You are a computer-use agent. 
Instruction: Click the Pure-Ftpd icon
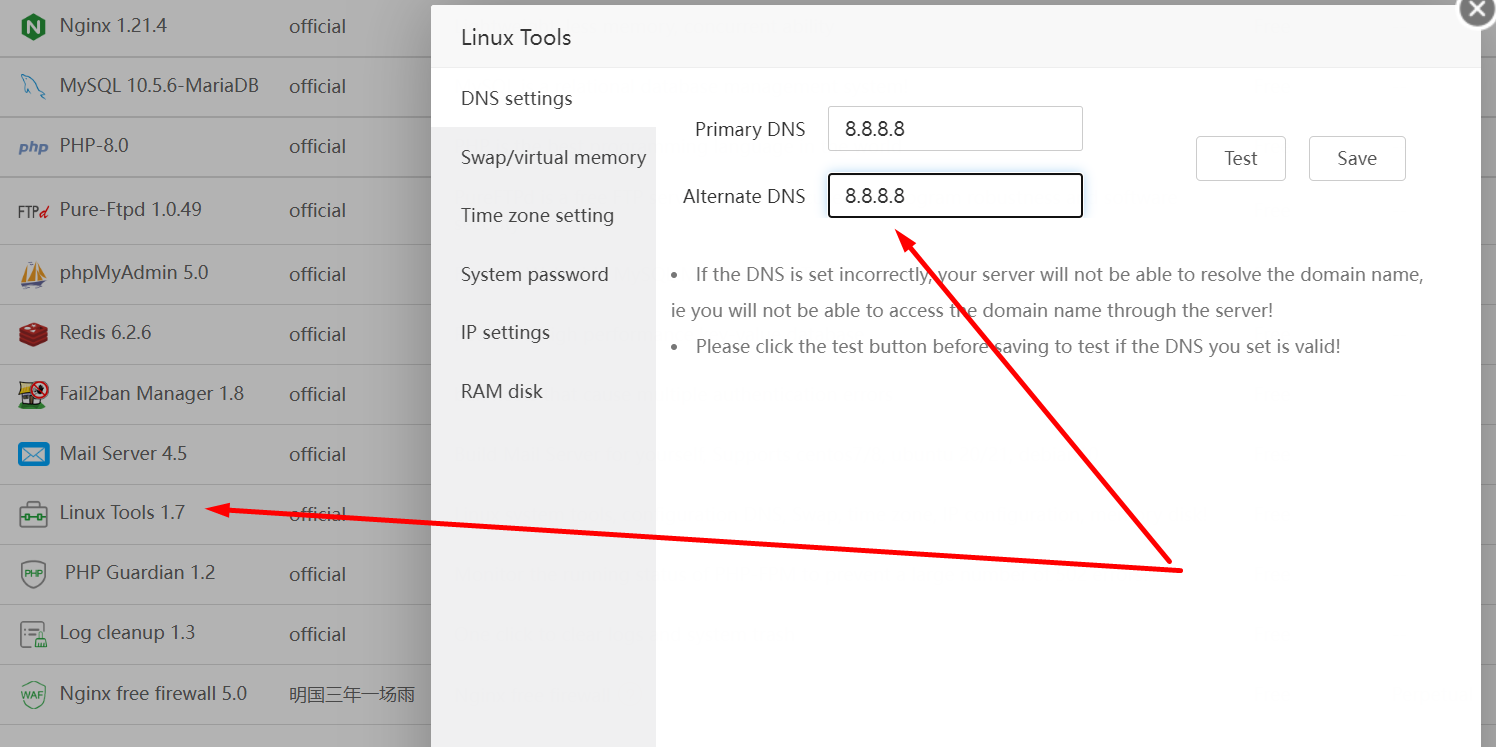pos(33,211)
